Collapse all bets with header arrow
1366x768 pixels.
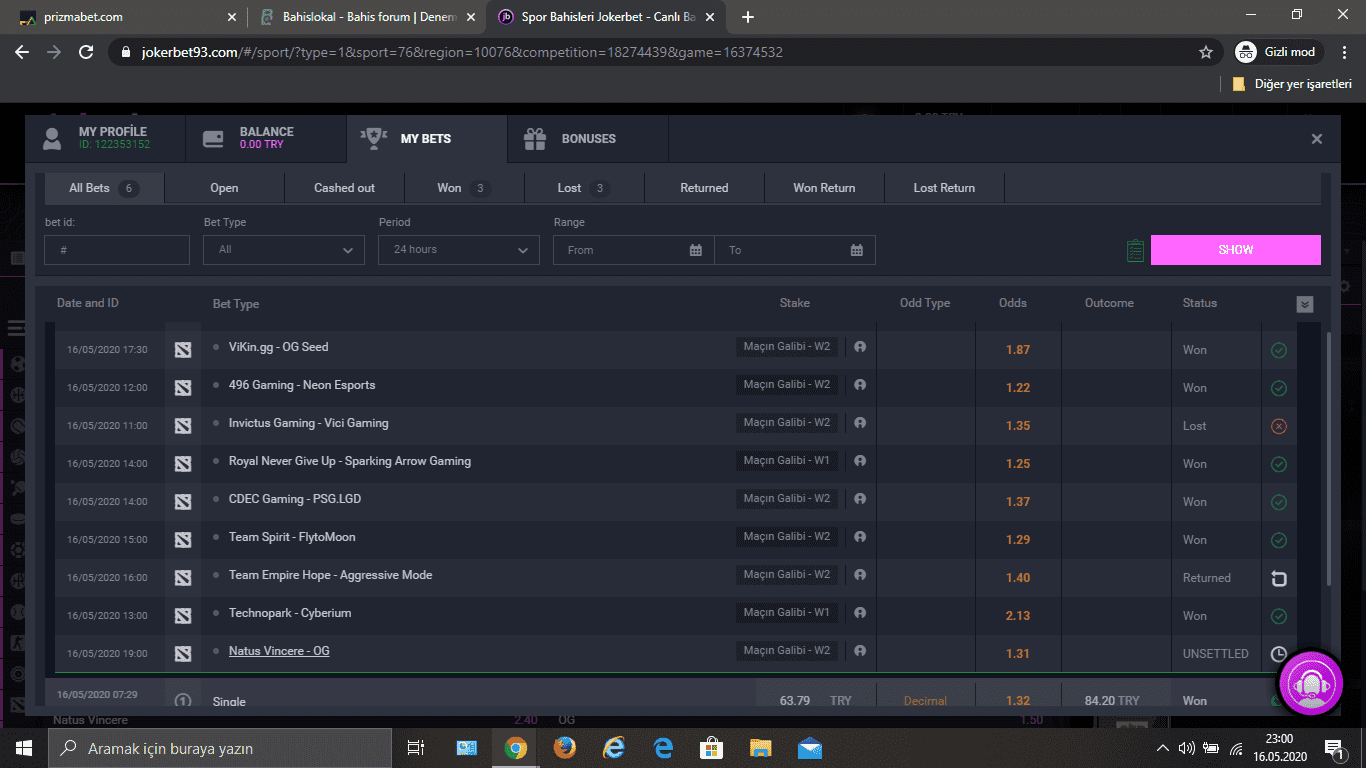point(1304,304)
